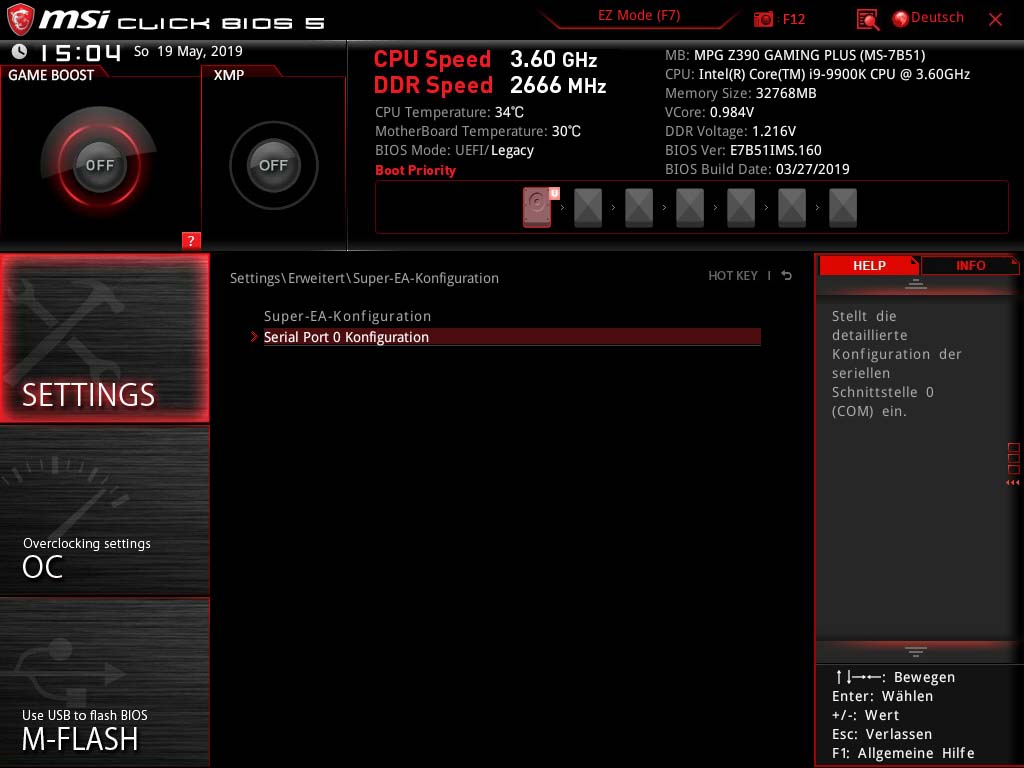This screenshot has width=1024, height=768.
Task: Click the DDR Voltage 1.216V reading
Action: (x=730, y=131)
